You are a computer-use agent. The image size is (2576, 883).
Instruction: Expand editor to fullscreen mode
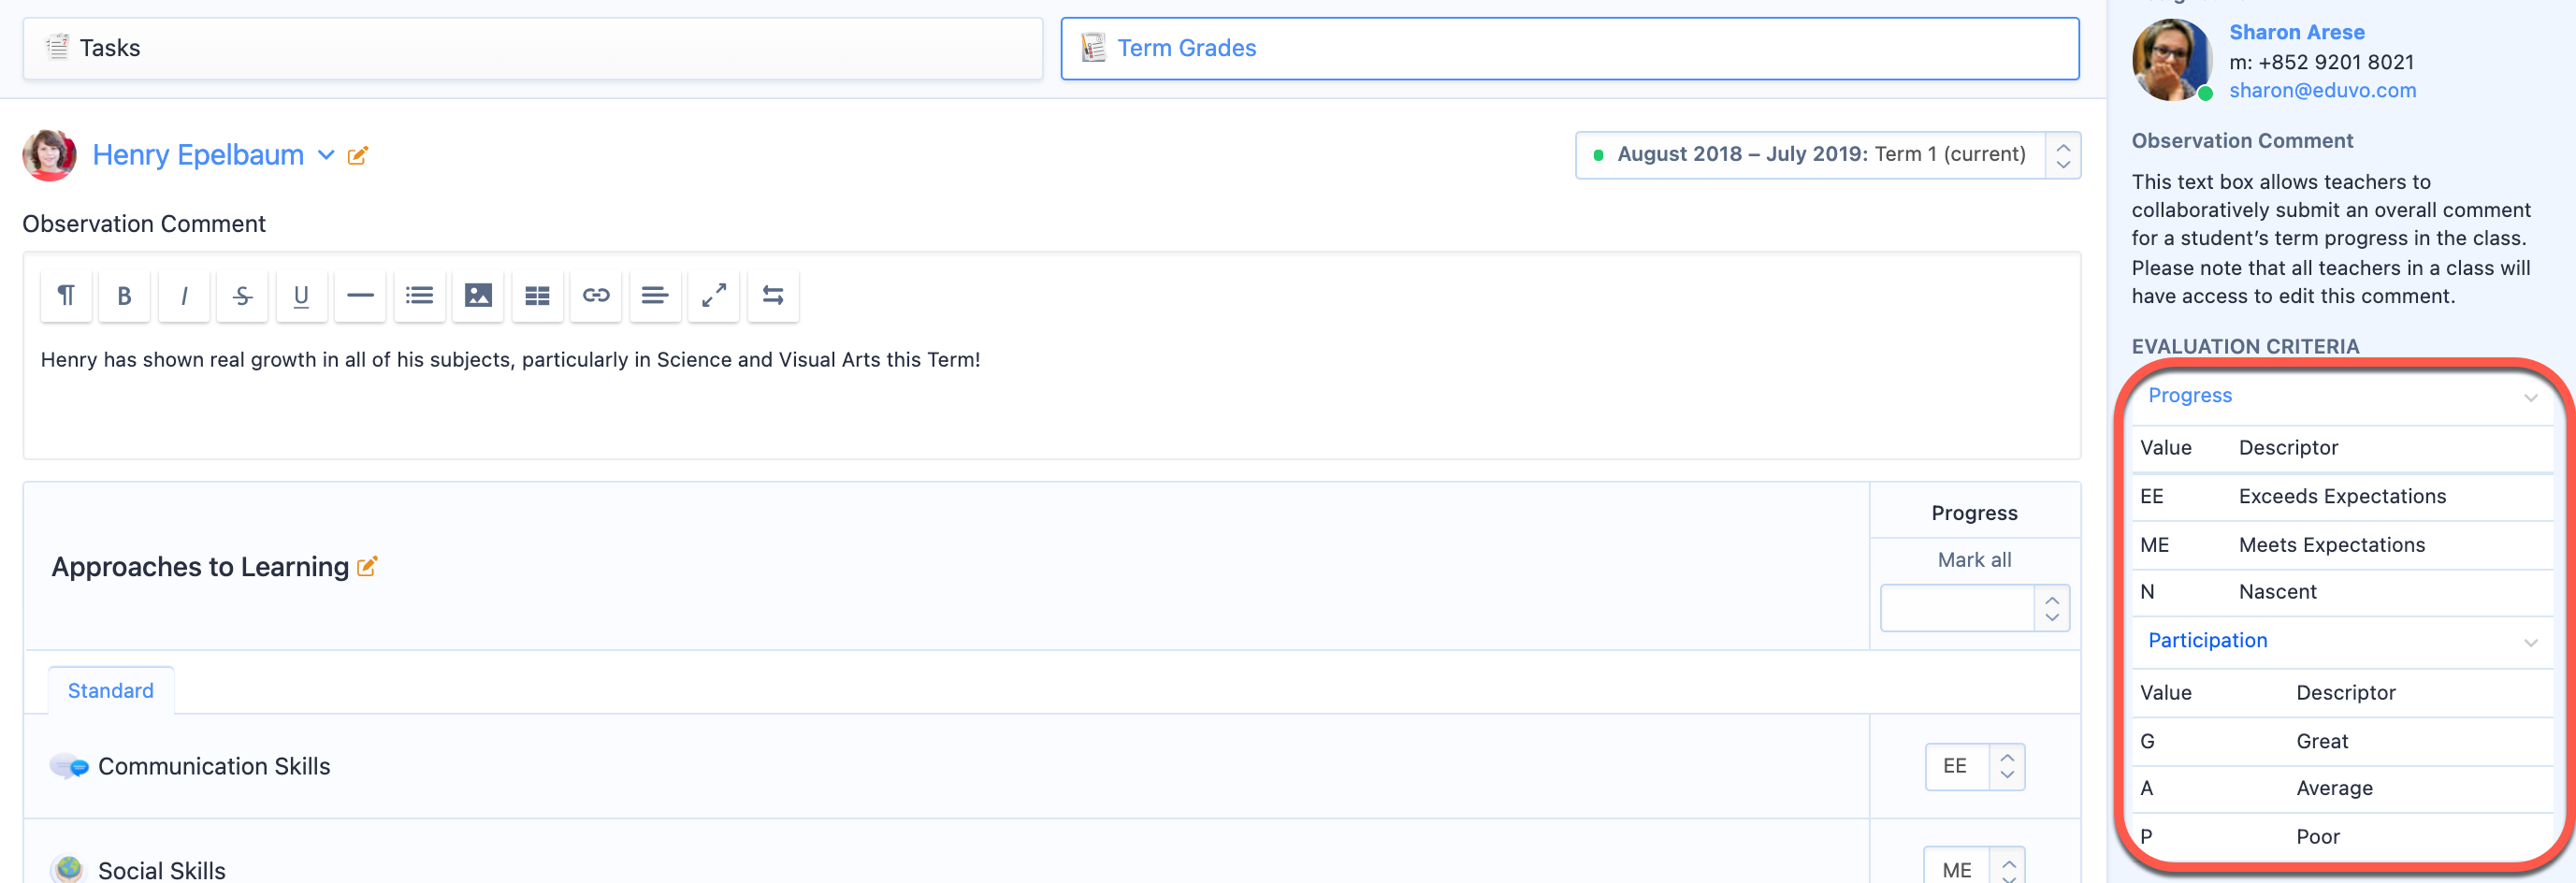coord(713,296)
